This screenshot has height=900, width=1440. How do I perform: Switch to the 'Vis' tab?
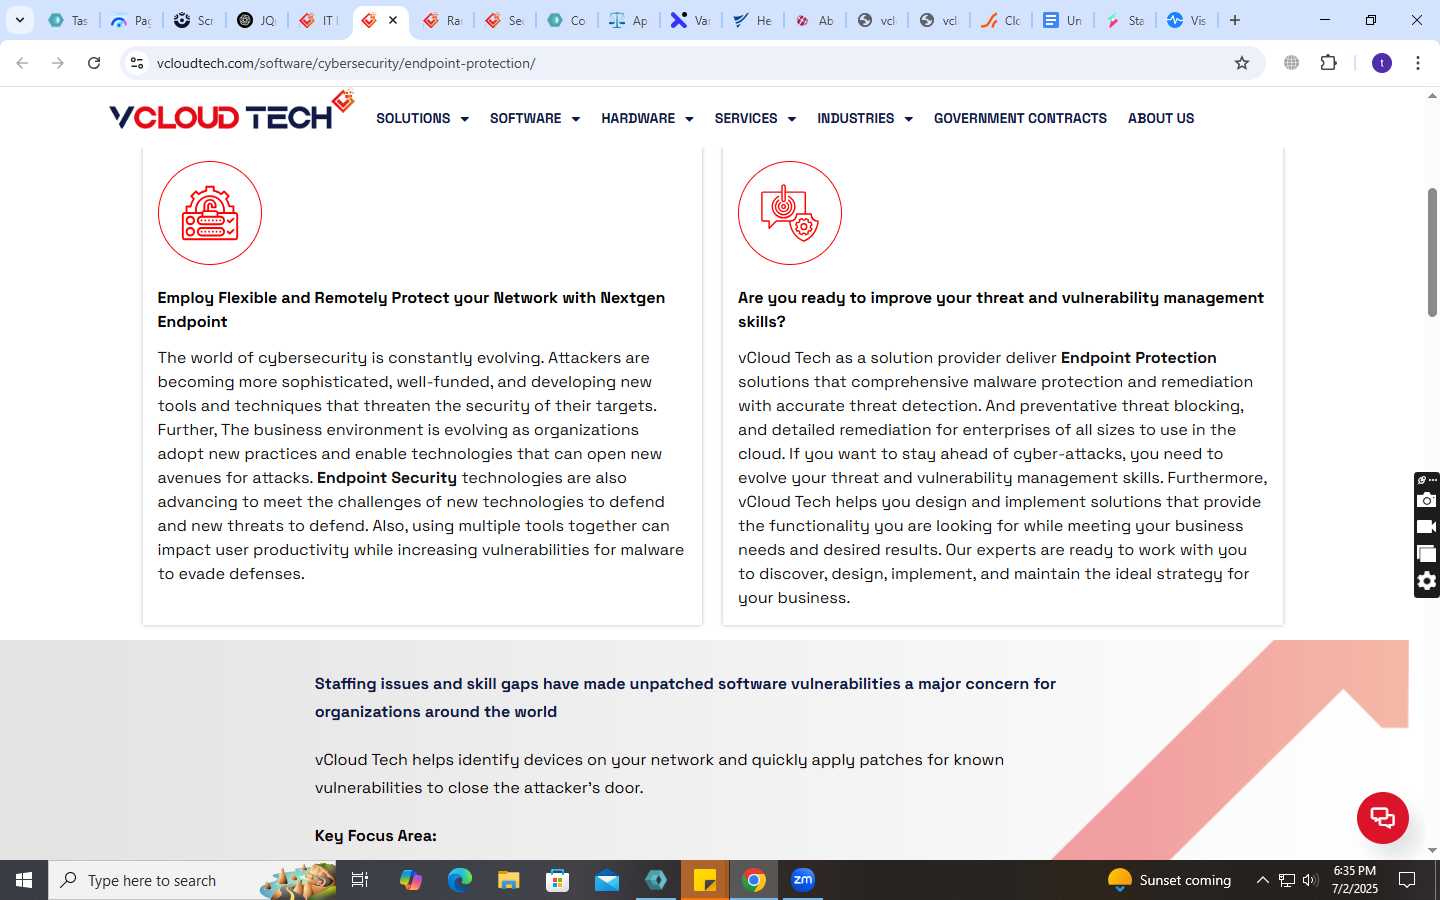click(1187, 20)
